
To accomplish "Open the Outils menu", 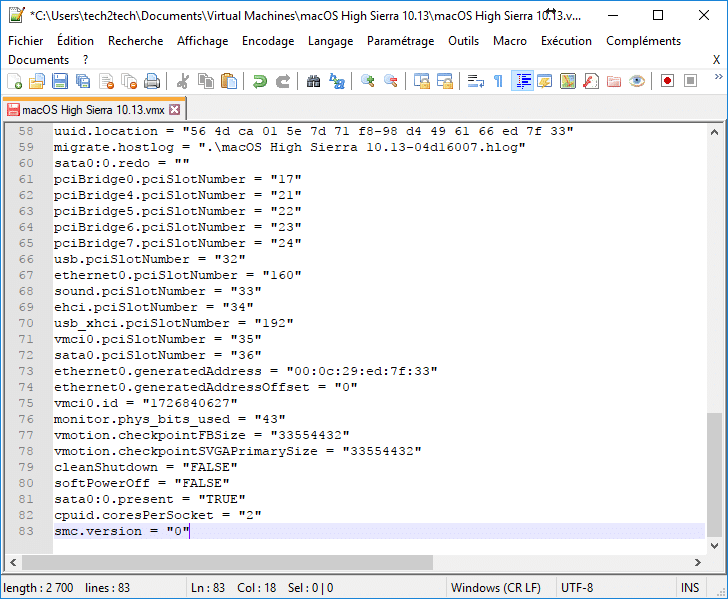I will click(463, 41).
